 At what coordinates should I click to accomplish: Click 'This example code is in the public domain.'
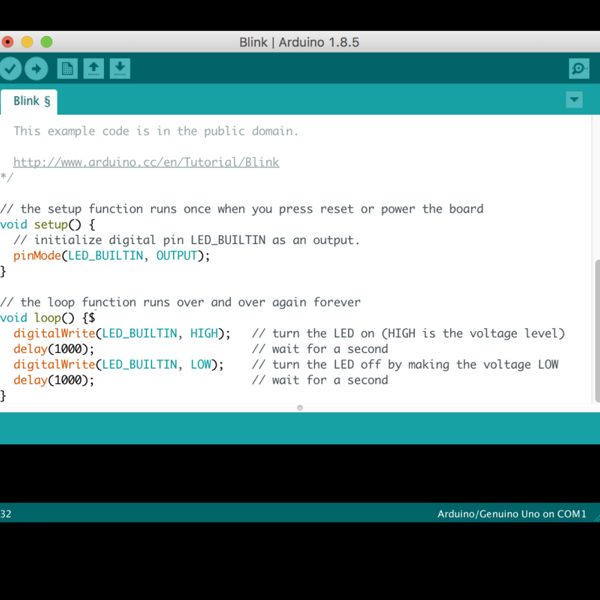coord(156,131)
